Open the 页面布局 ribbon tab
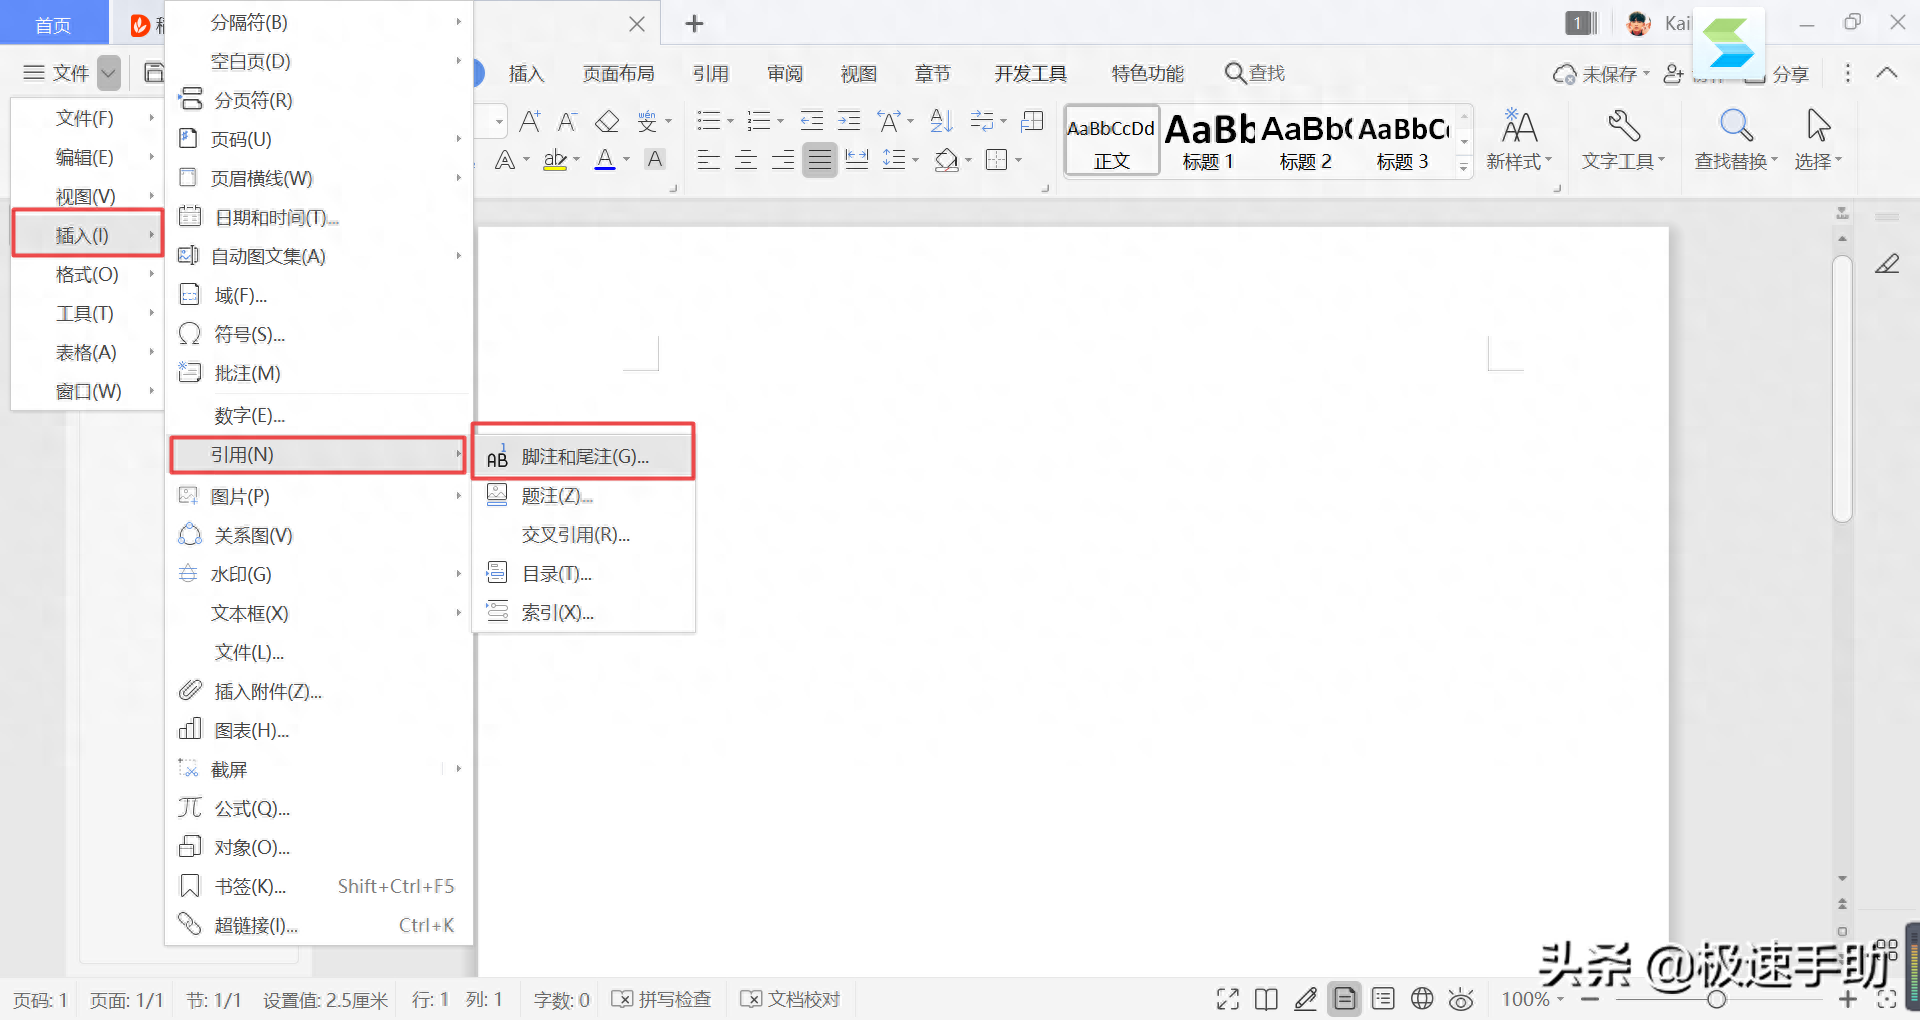The height and width of the screenshot is (1020, 1920). pos(618,73)
